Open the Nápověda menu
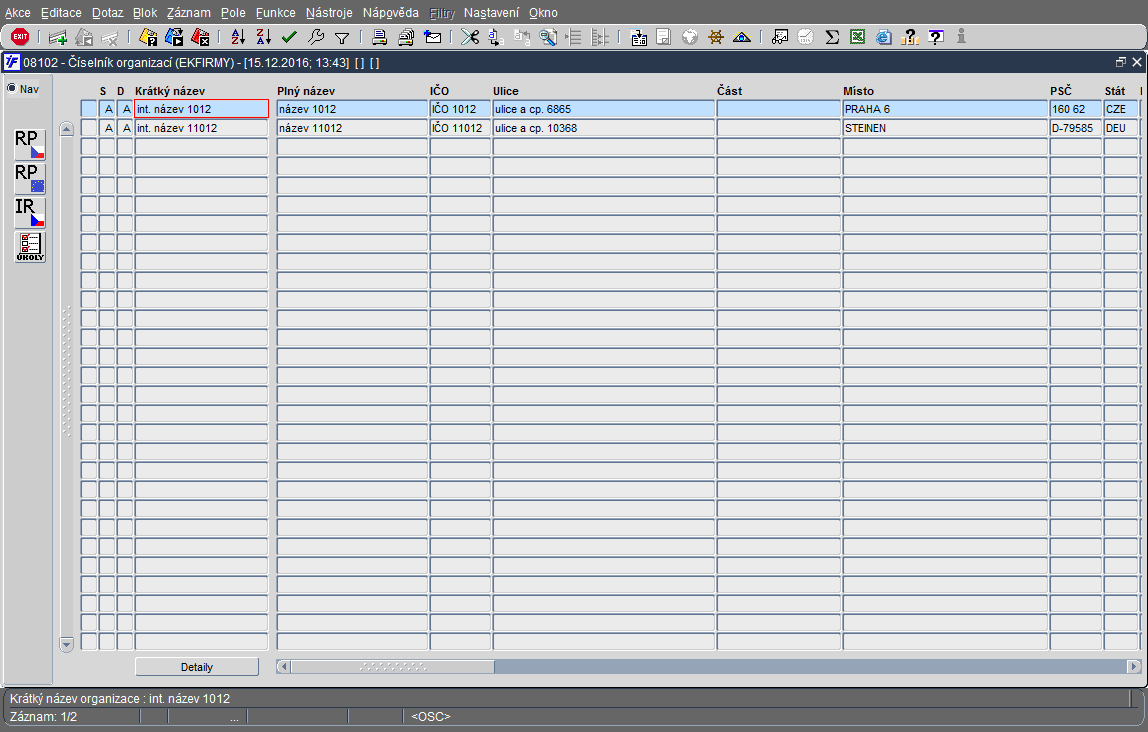1148x732 pixels. pos(390,12)
